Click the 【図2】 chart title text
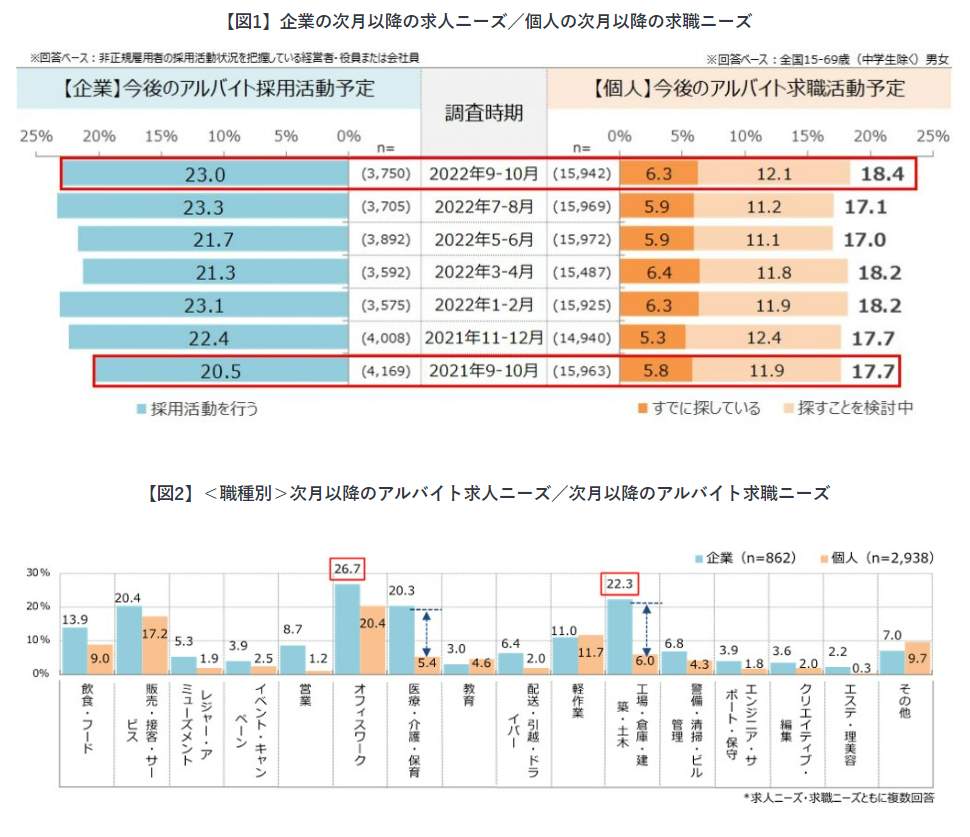 (x=485, y=493)
